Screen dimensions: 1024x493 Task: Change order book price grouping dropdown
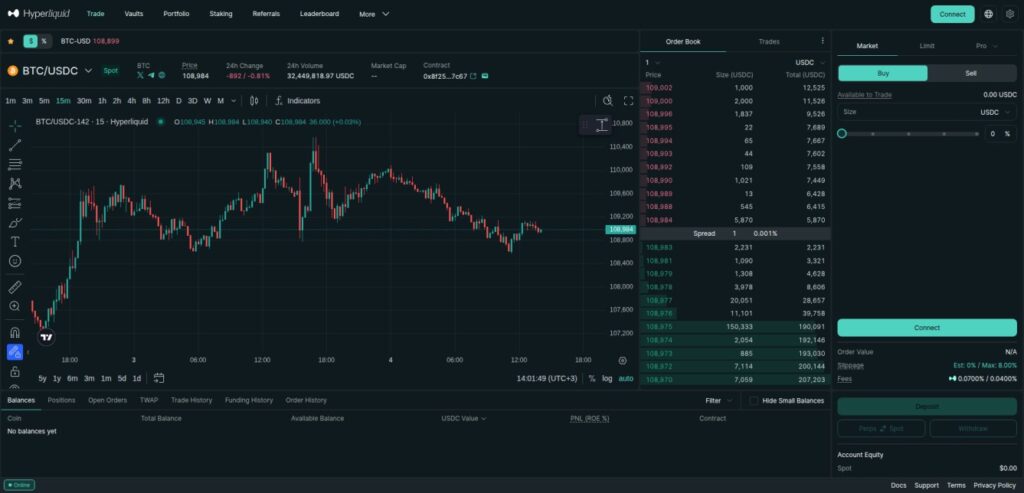click(651, 63)
